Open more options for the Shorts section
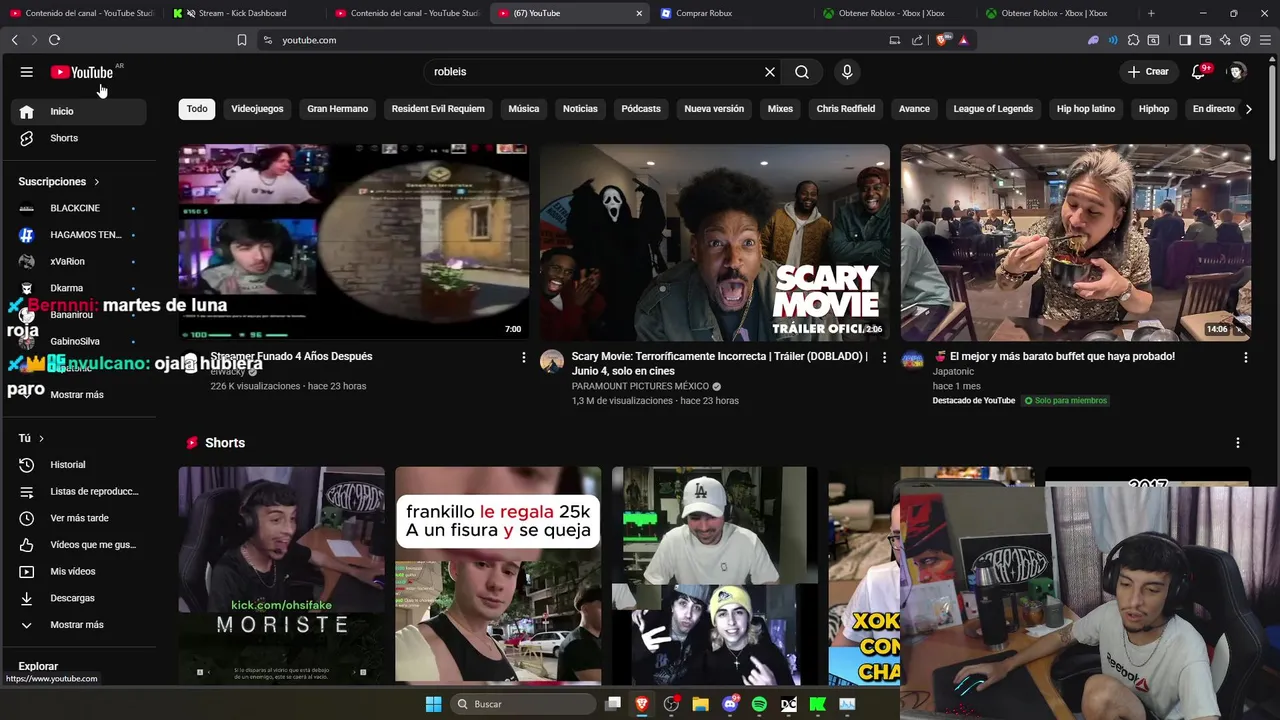The height and width of the screenshot is (720, 1280). 1238,443
